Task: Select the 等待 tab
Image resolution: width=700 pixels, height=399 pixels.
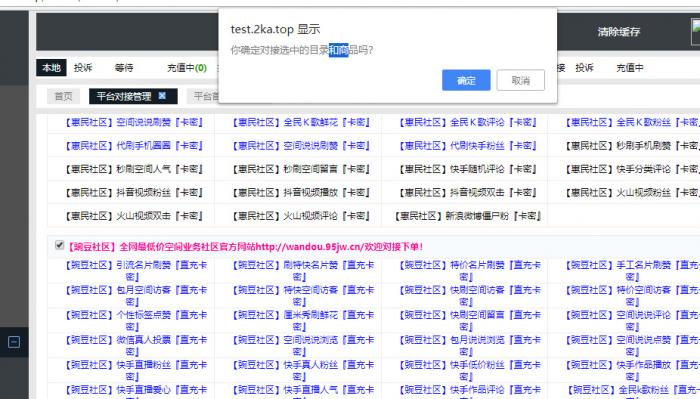Action: (124, 68)
